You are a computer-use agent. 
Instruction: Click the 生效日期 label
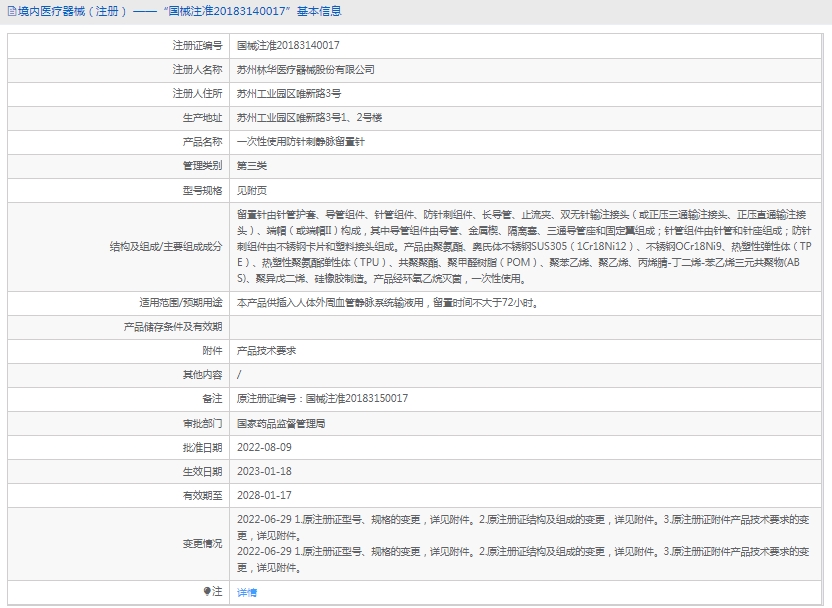click(202, 471)
